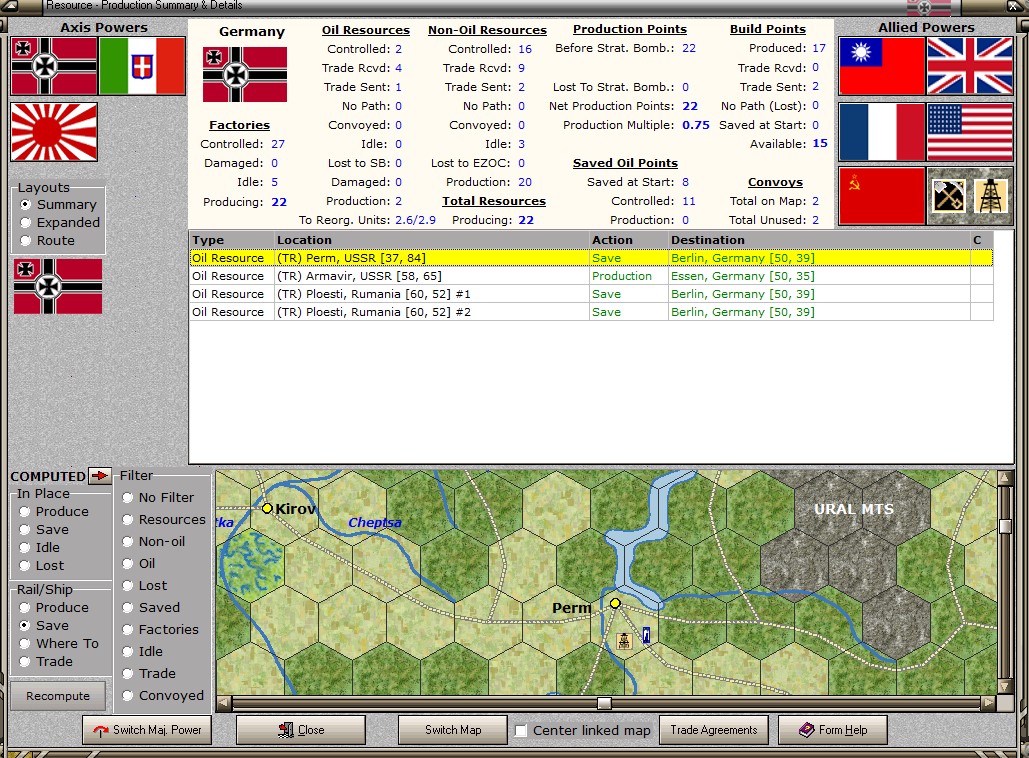Choose the Summary layout
The width and height of the screenshot is (1029, 758).
click(x=58, y=205)
